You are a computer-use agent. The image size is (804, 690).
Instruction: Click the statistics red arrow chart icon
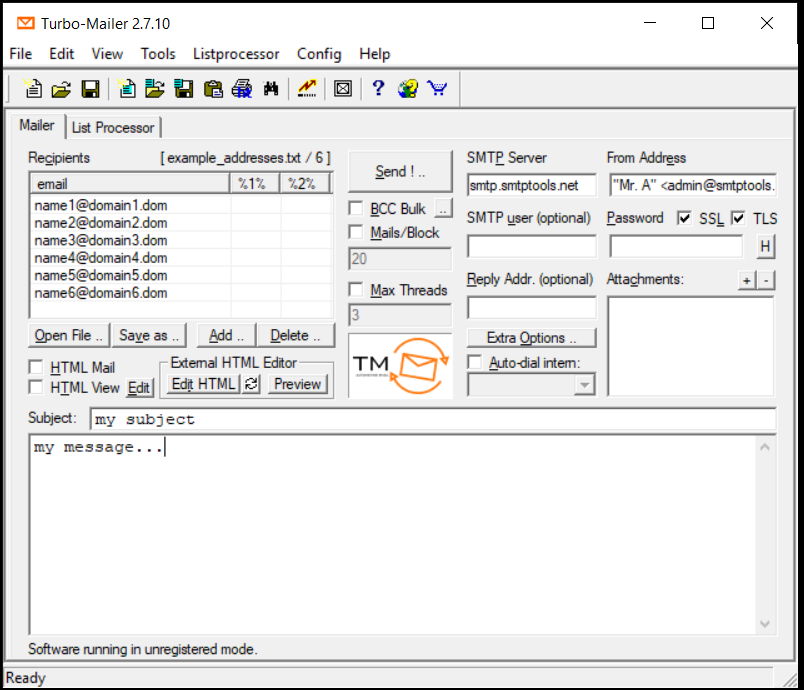tap(306, 89)
